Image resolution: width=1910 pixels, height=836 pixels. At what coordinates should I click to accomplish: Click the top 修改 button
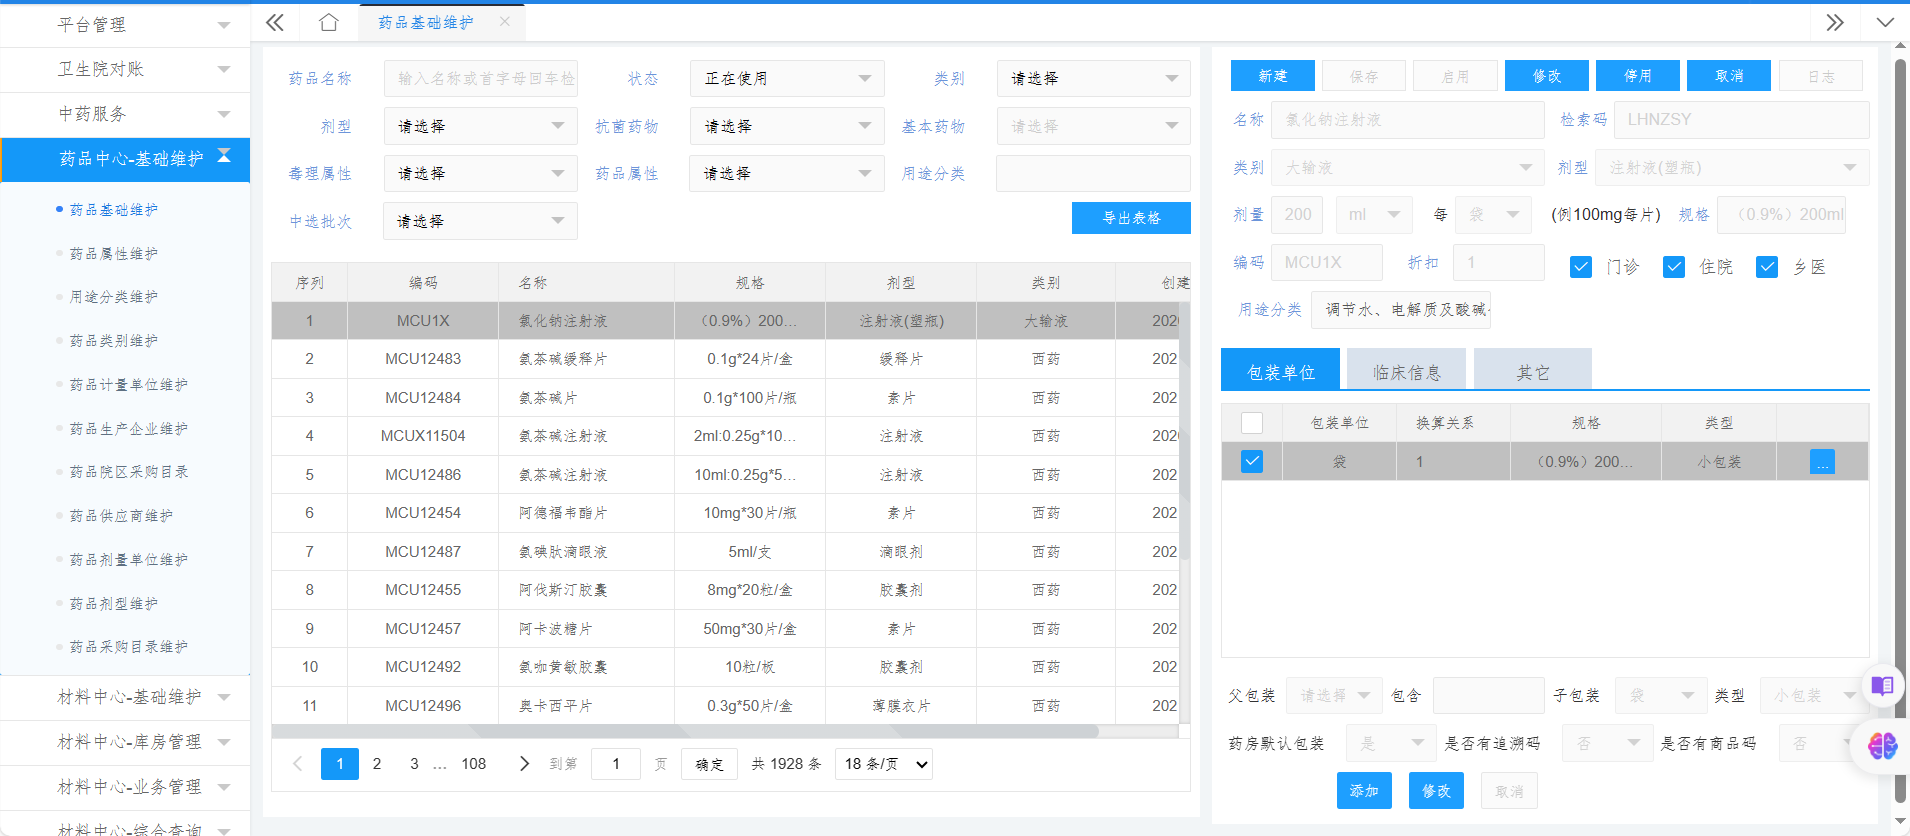(x=1546, y=76)
